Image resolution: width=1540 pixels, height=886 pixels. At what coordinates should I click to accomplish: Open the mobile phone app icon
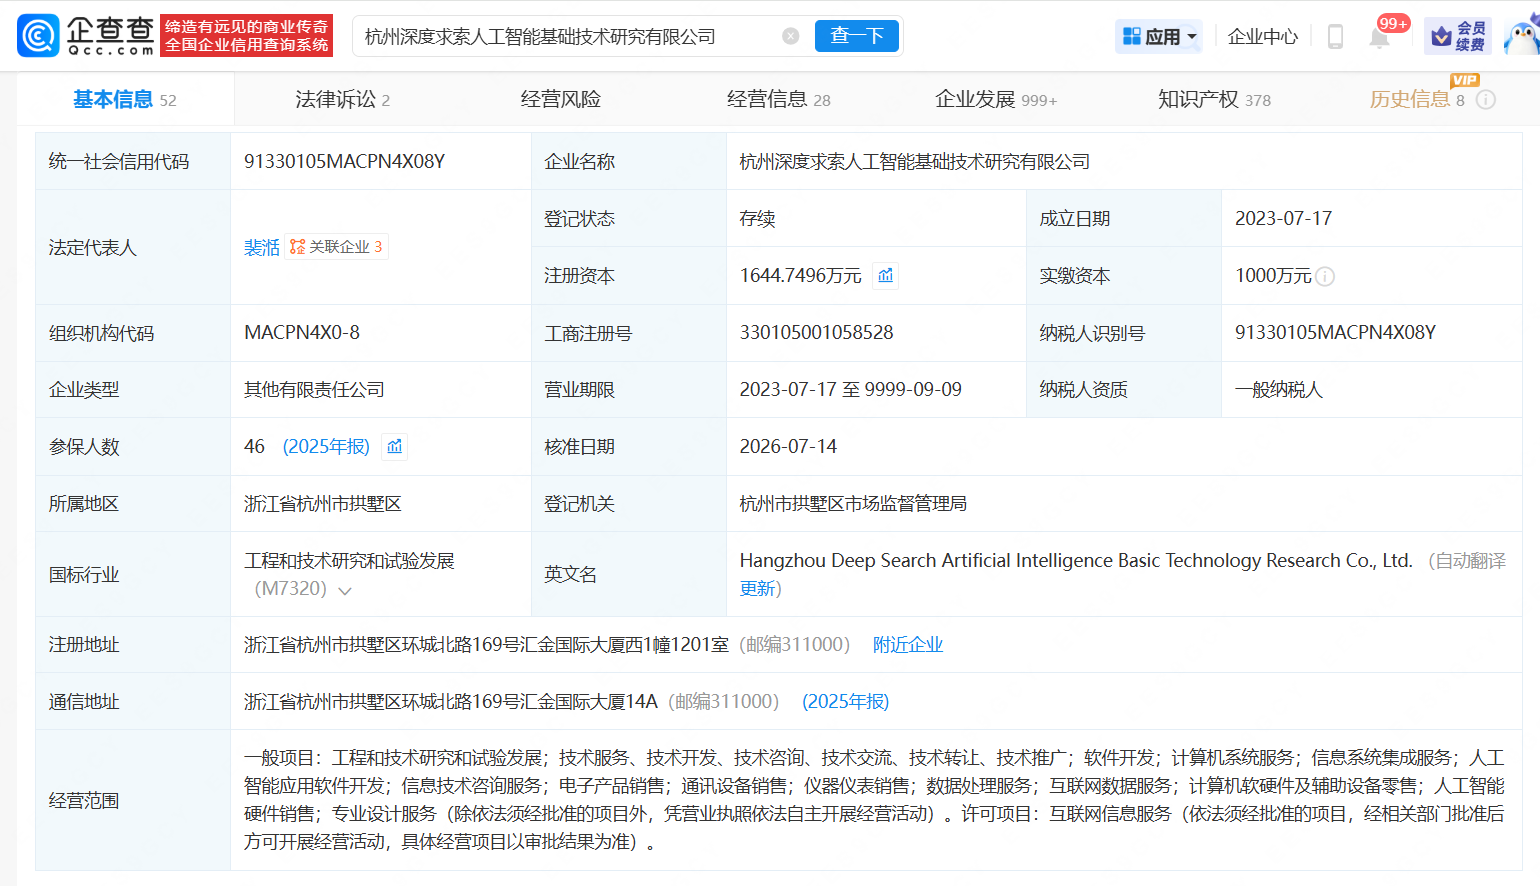[x=1335, y=37]
